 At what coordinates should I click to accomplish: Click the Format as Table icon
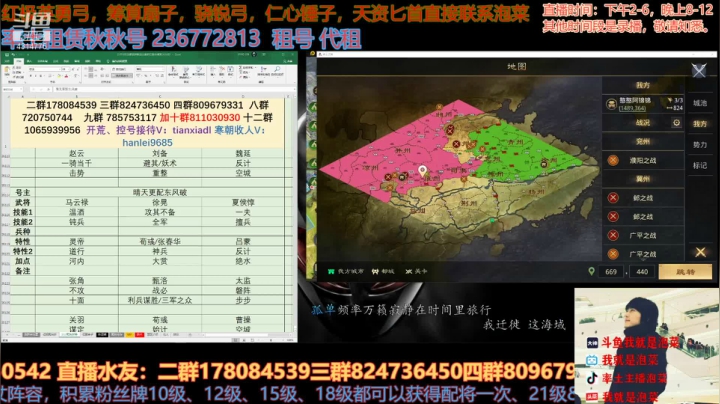tap(186, 71)
